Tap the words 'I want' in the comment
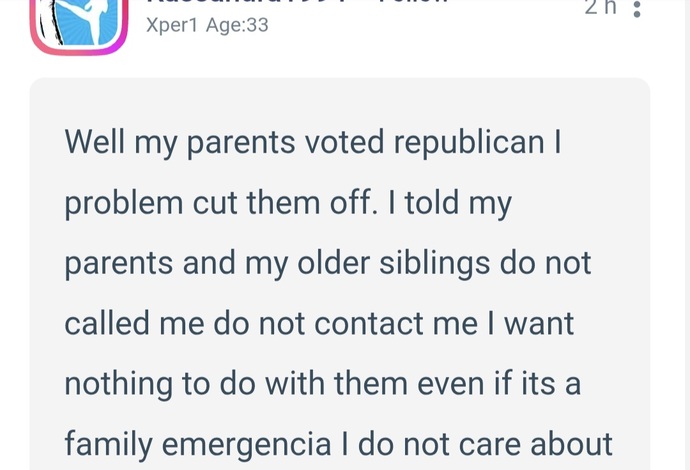This screenshot has width=690, height=470. tap(530, 323)
